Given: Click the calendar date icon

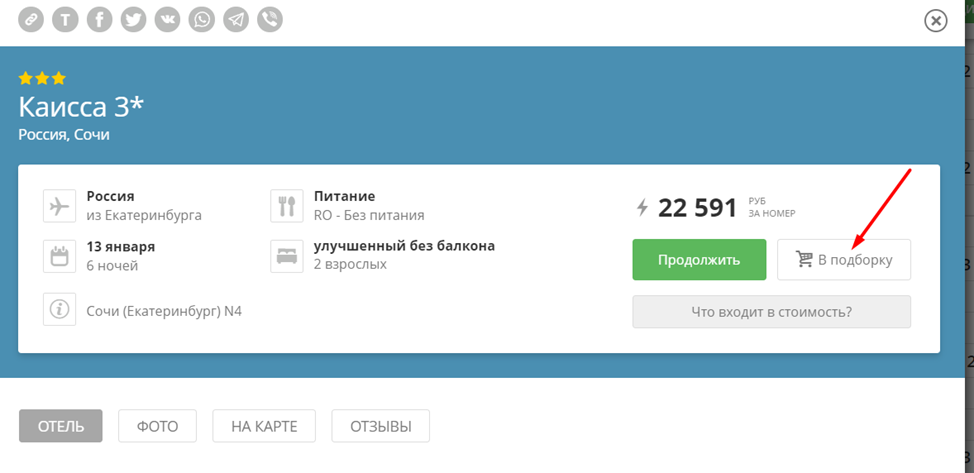Looking at the screenshot, I should pyautogui.click(x=59, y=256).
